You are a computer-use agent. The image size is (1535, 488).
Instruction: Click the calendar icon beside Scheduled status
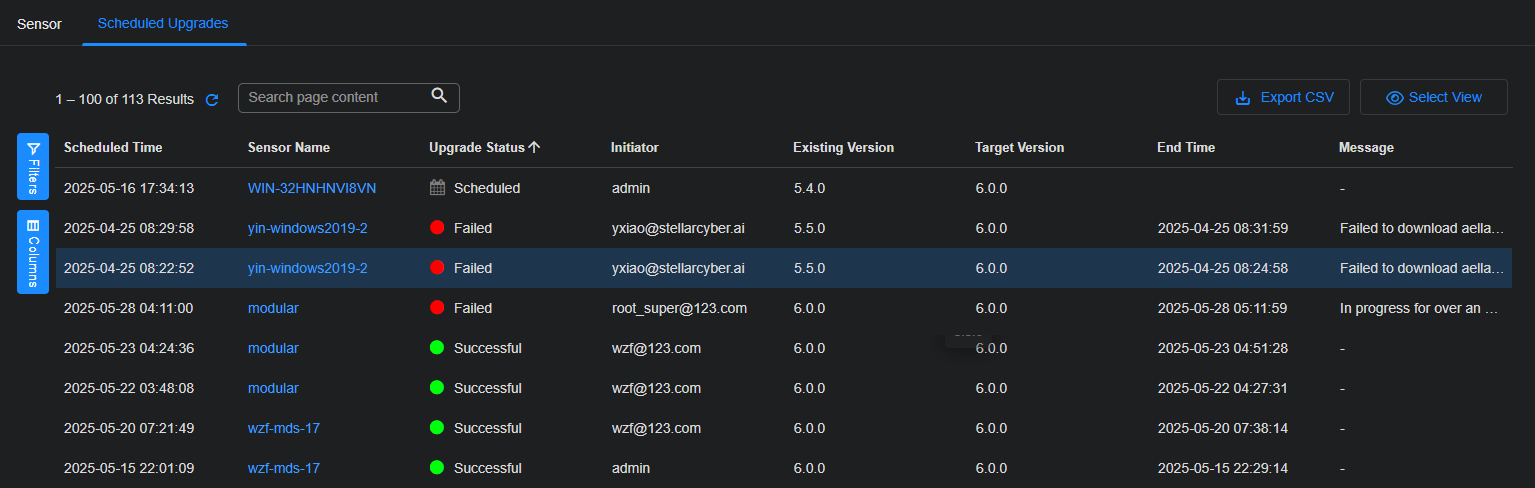click(x=437, y=187)
